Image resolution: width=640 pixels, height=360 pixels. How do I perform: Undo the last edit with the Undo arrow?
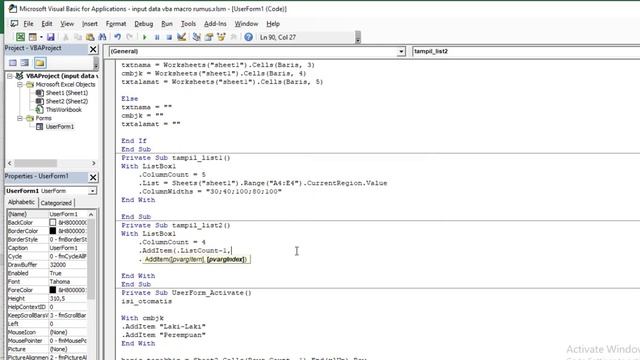tap(118, 37)
